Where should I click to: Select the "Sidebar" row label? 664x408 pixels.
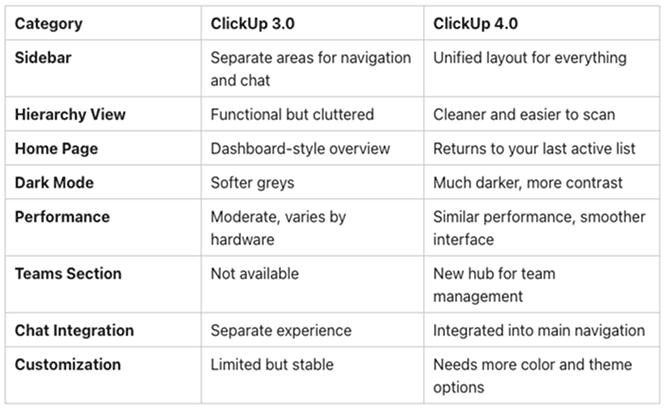43,58
